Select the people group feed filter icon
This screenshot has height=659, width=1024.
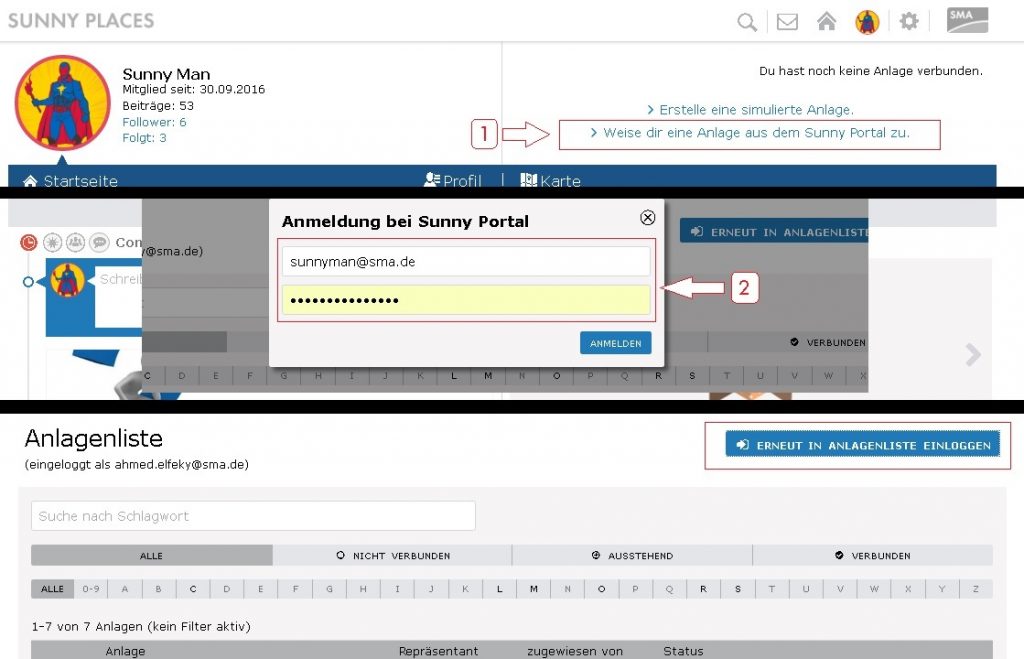(x=76, y=243)
